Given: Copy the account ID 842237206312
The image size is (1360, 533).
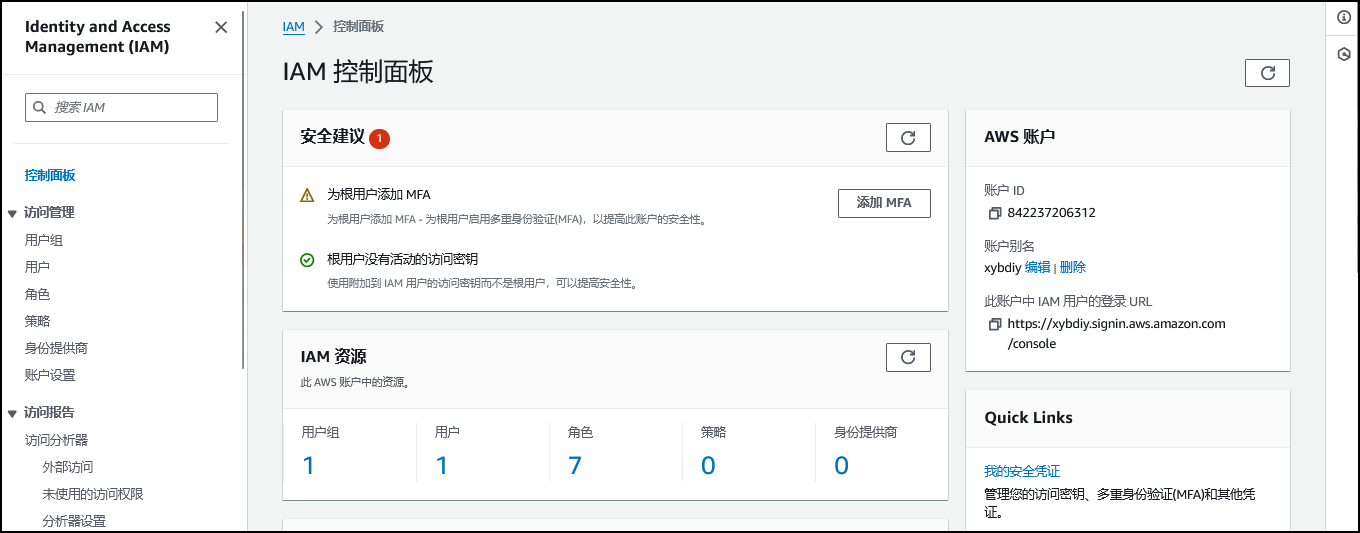Looking at the screenshot, I should [x=994, y=213].
